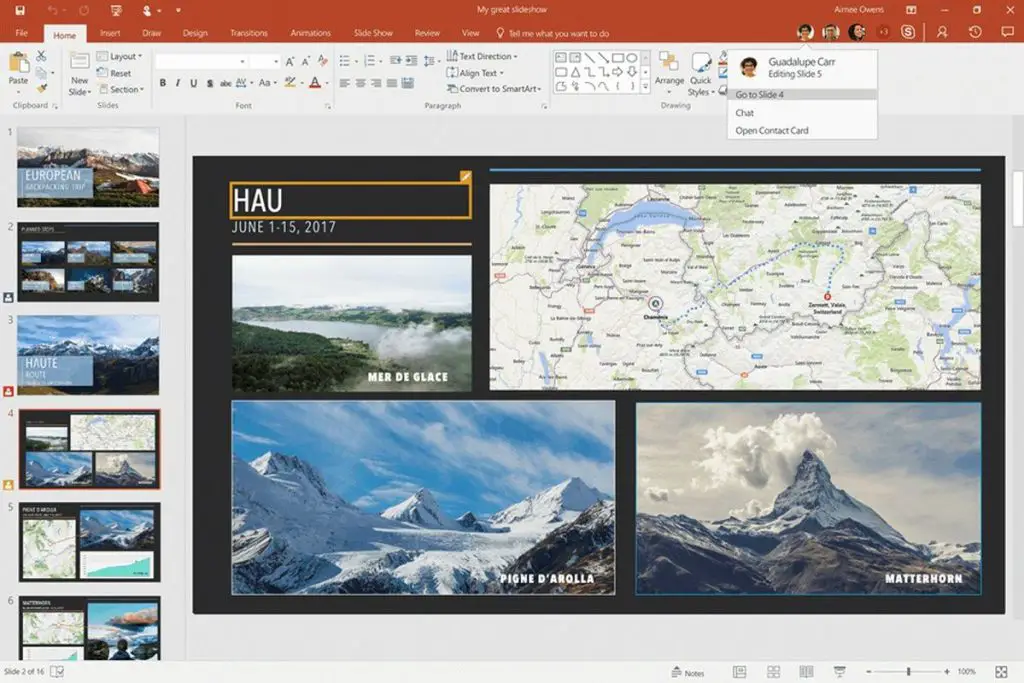1024x683 pixels.
Task: Click the Save icon in quick access toolbar
Action: (19, 9)
